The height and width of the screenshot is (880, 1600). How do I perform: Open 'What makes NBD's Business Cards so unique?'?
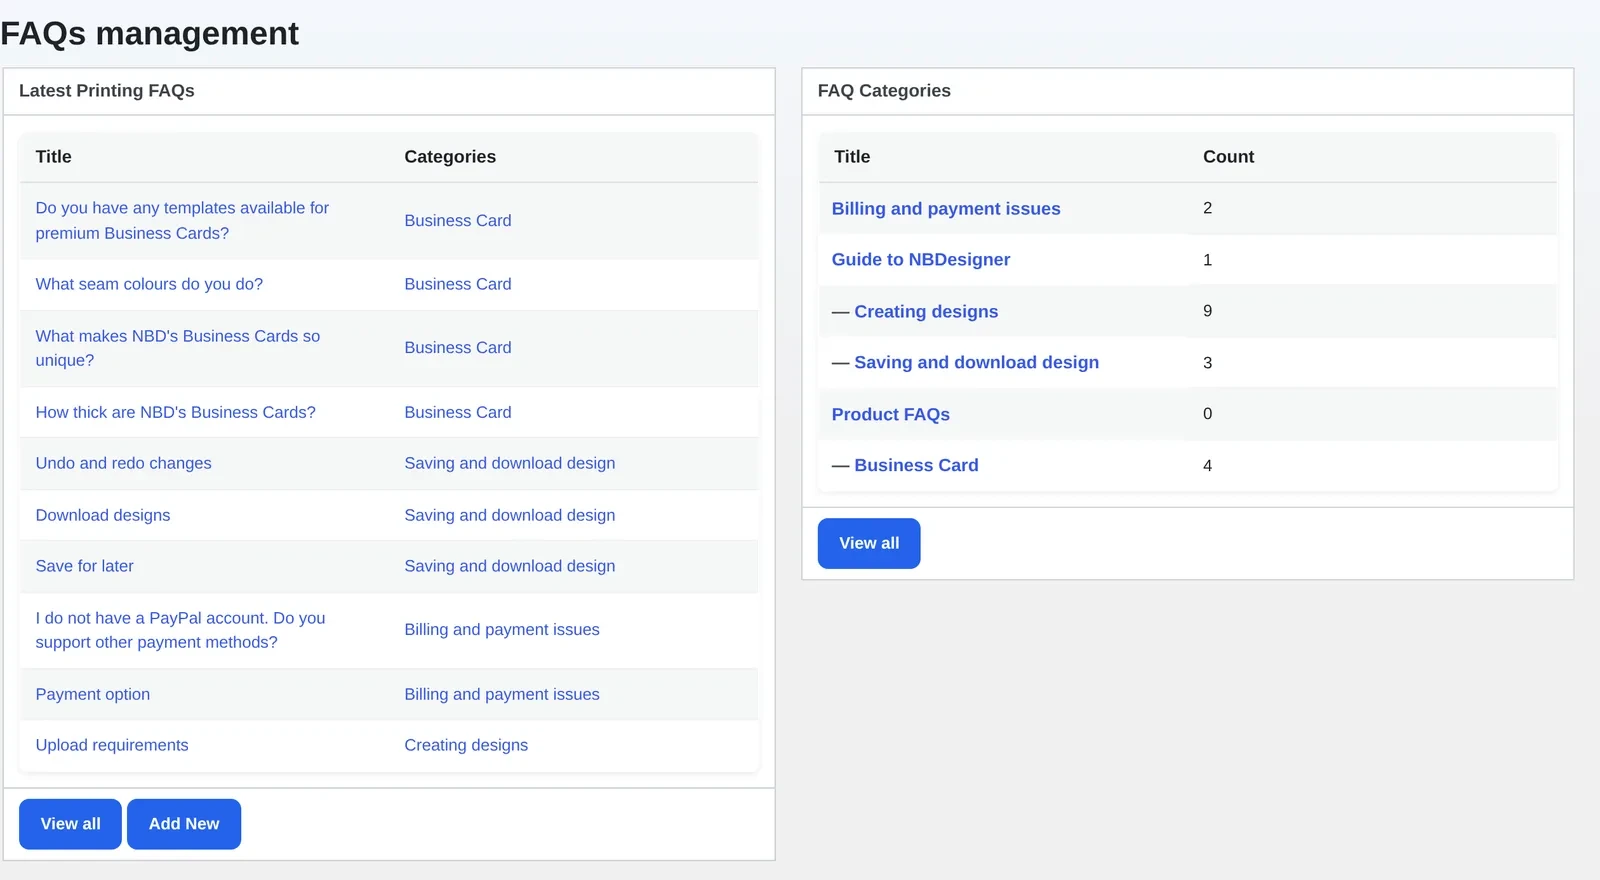(178, 348)
